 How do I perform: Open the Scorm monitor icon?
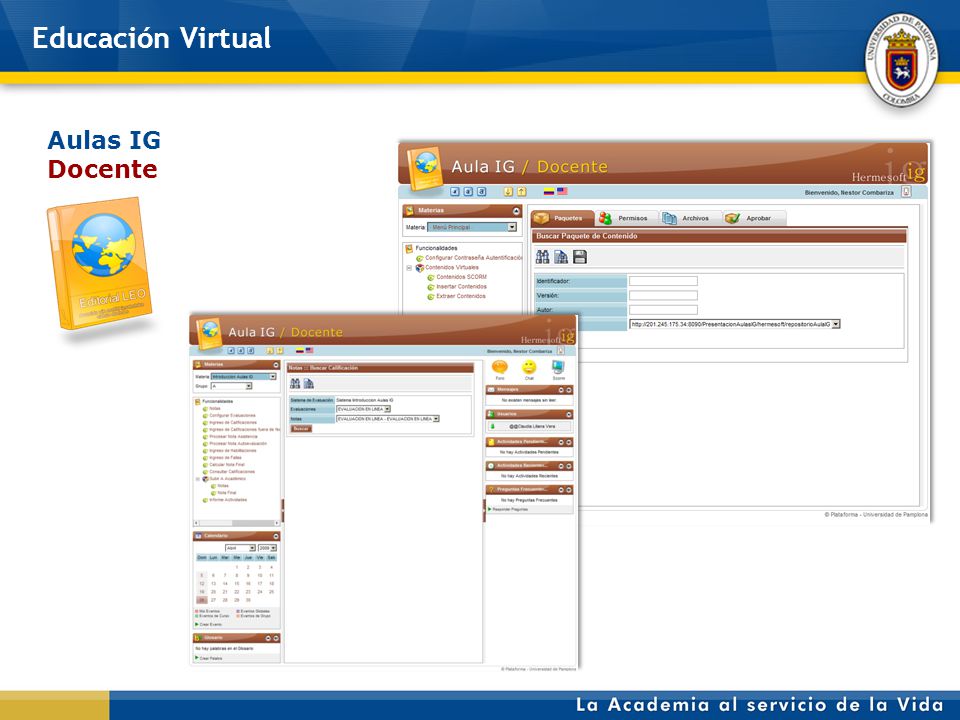click(x=558, y=368)
